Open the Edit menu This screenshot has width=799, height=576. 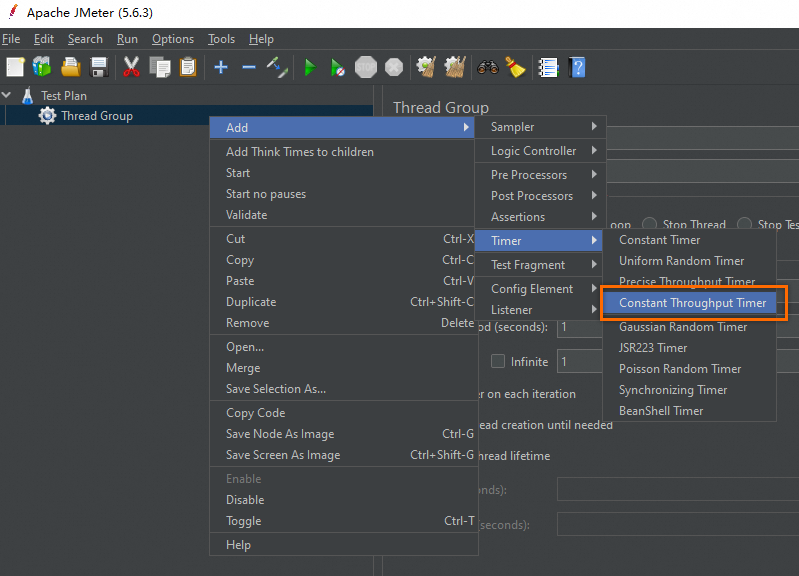click(44, 39)
